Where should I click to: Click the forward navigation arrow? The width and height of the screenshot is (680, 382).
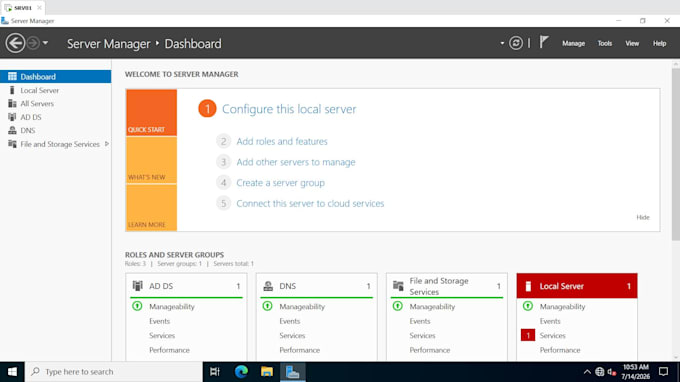(x=33, y=43)
